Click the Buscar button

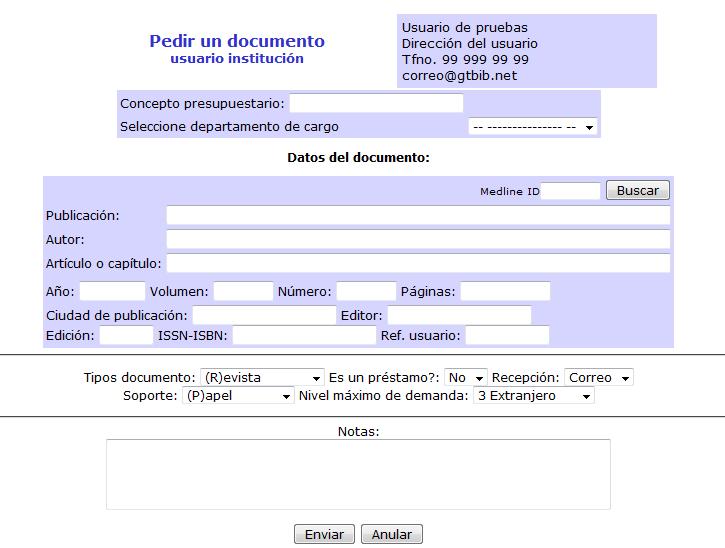coord(637,191)
